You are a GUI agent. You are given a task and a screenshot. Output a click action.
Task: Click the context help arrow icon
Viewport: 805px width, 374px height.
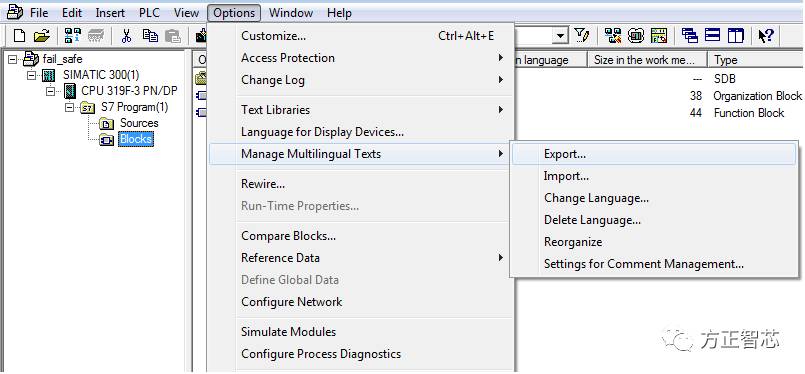point(765,35)
